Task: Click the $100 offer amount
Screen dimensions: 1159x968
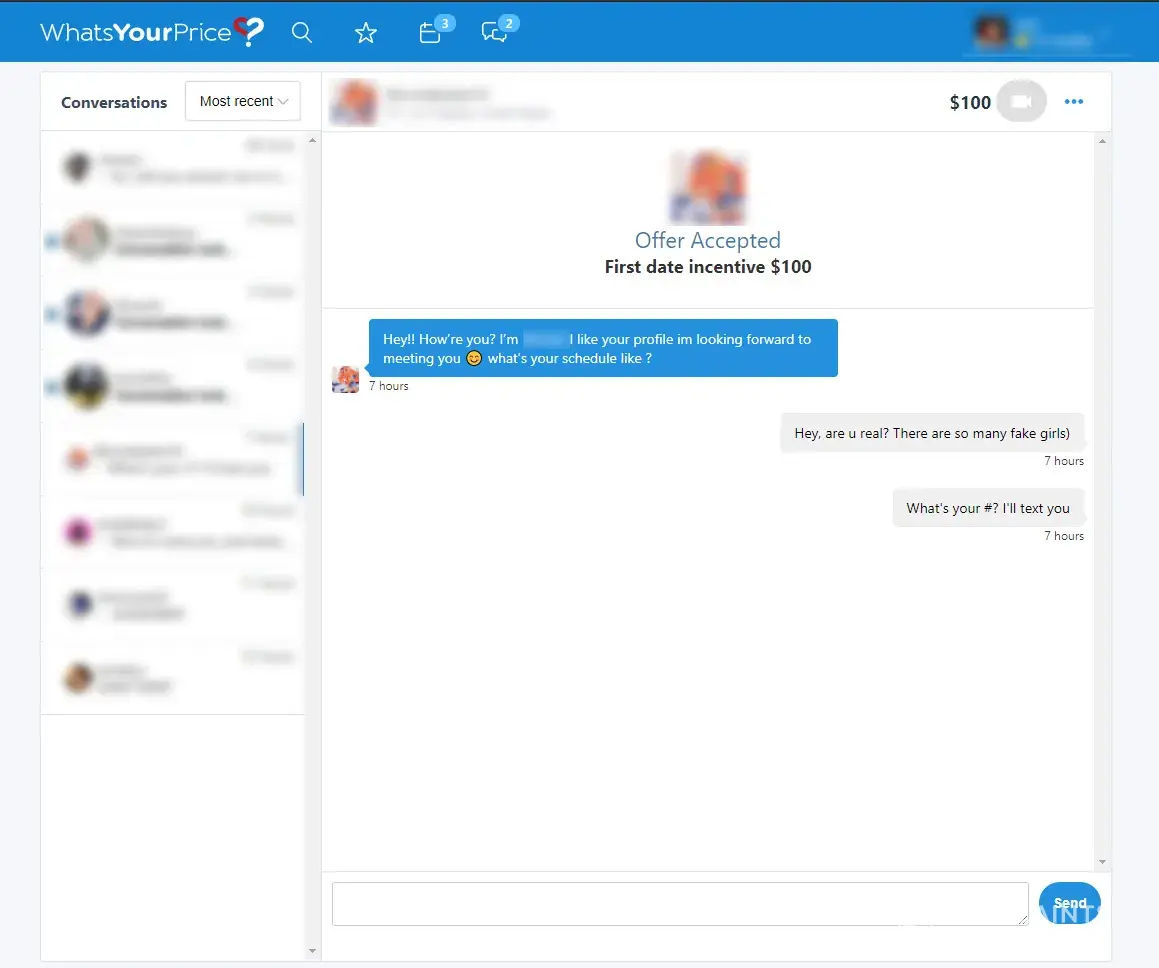Action: pyautogui.click(x=970, y=102)
